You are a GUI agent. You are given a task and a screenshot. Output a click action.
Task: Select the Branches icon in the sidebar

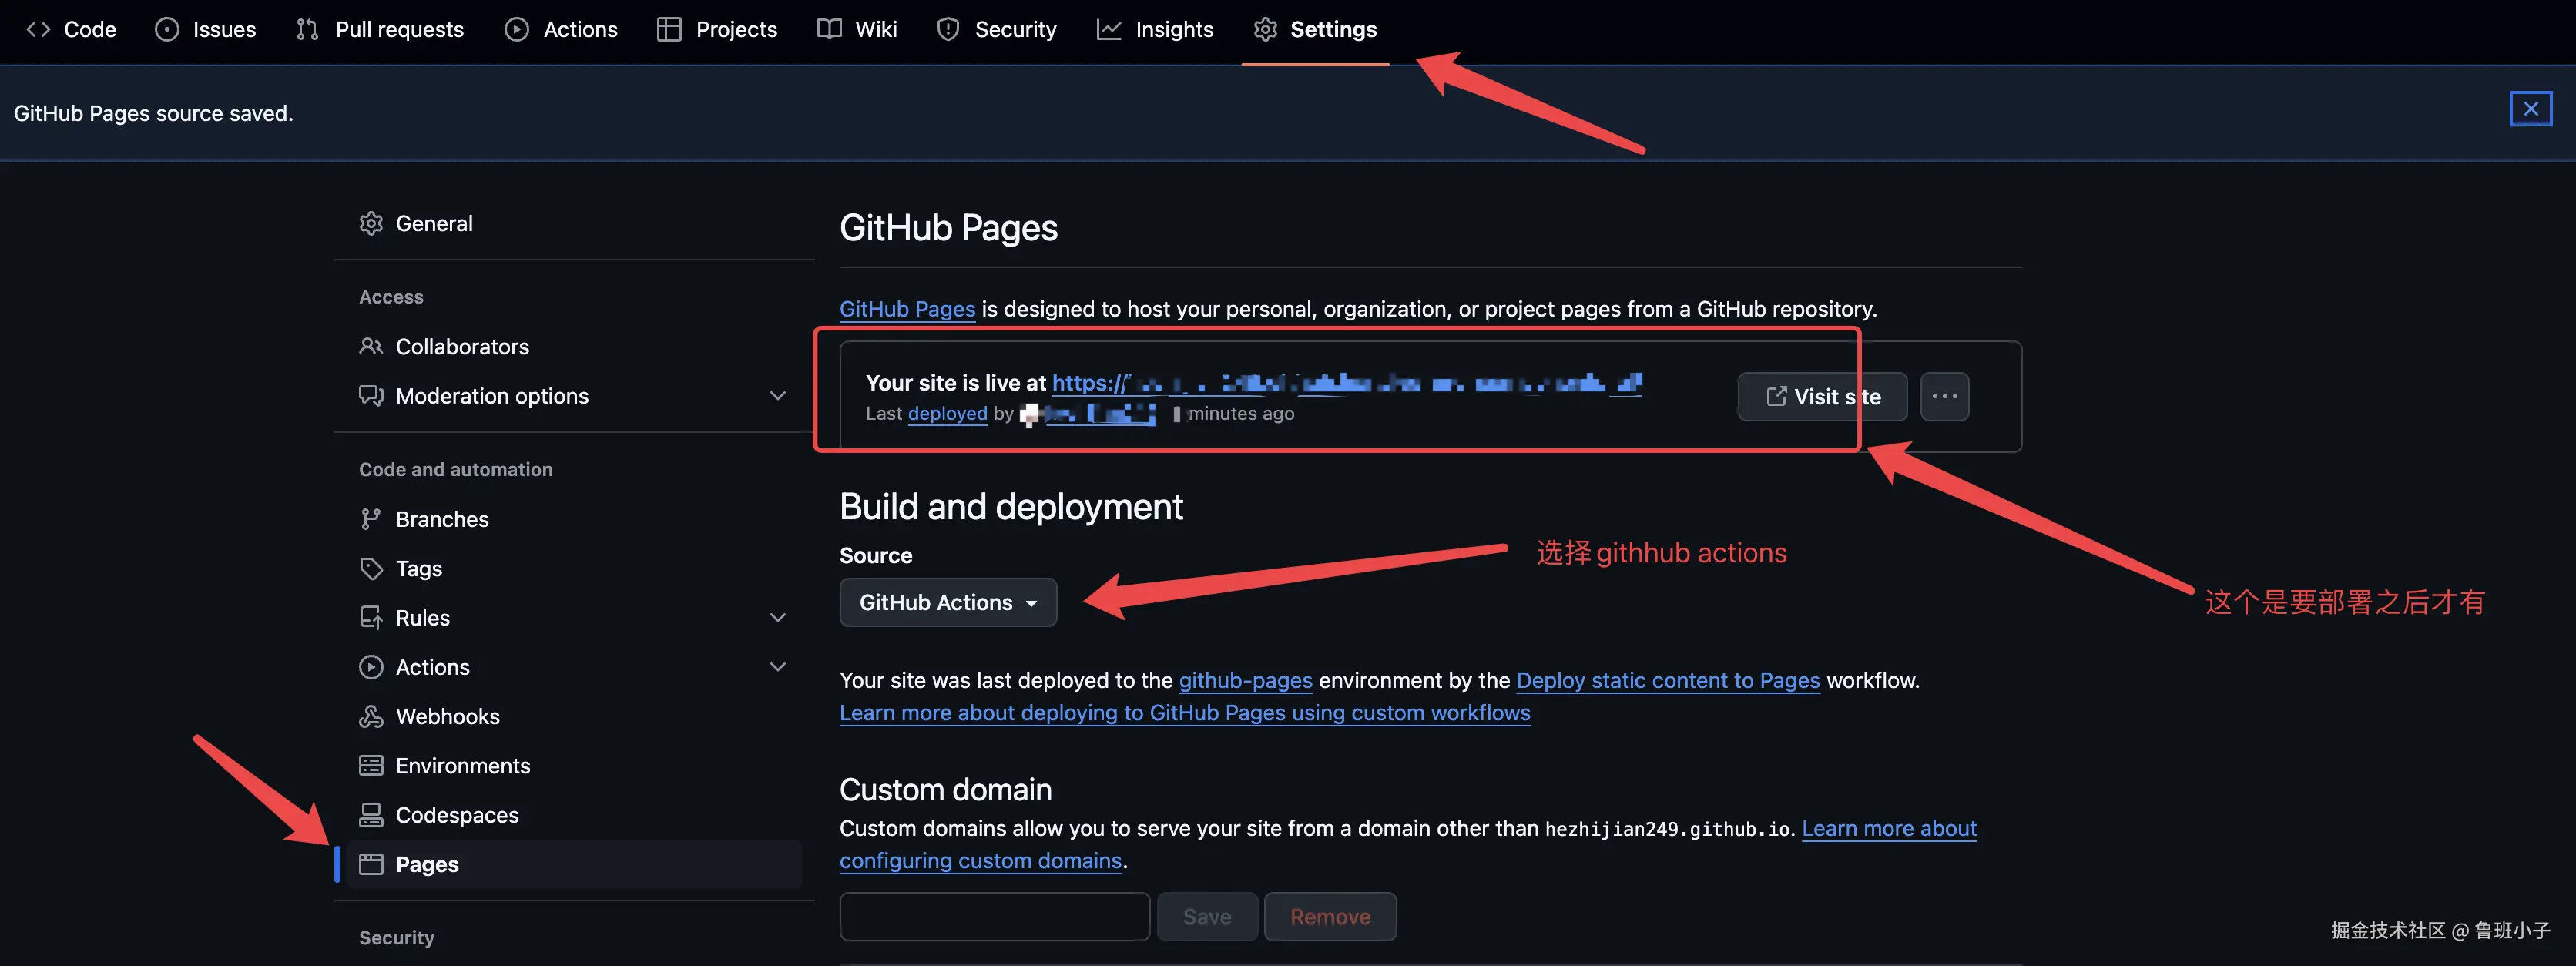[371, 518]
